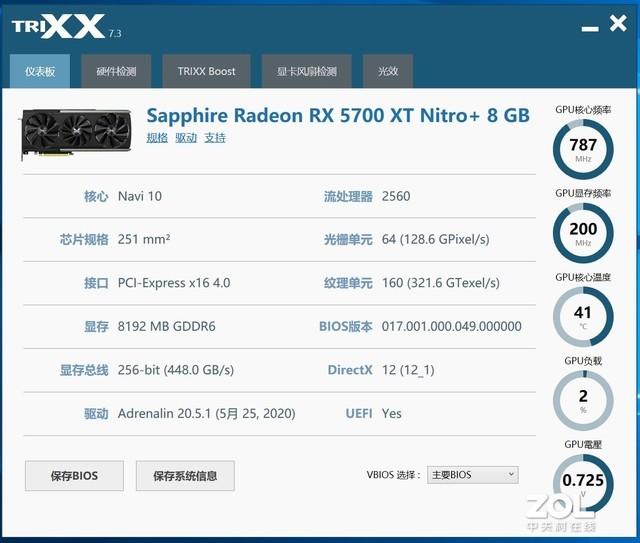Click the Adrenalin 20.5.1 driver value
The height and width of the screenshot is (543, 640).
(x=207, y=414)
